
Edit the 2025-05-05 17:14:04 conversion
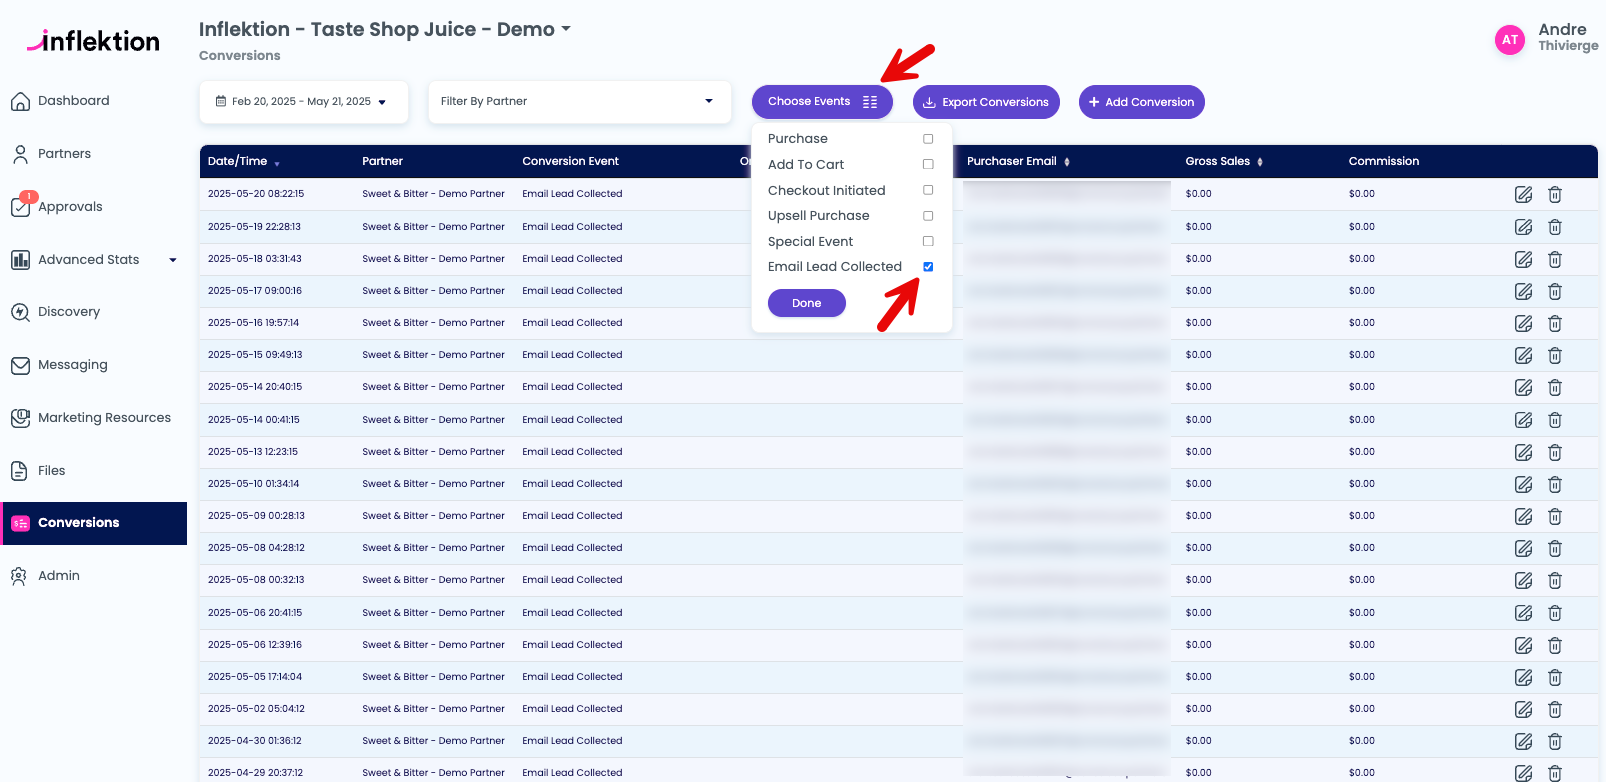pyautogui.click(x=1523, y=677)
